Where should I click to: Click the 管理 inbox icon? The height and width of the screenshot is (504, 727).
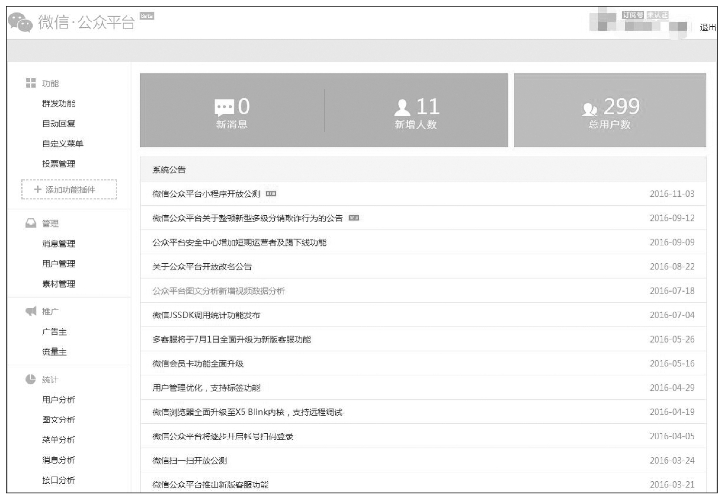[x=31, y=223]
